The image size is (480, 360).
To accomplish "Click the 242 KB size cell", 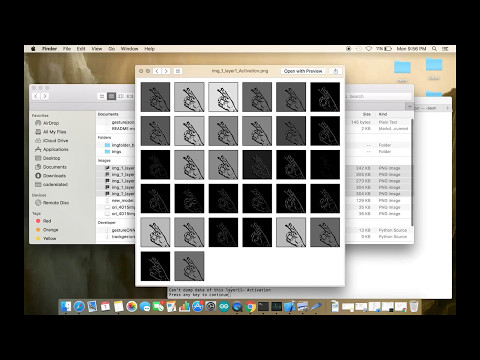I will point(363,168).
